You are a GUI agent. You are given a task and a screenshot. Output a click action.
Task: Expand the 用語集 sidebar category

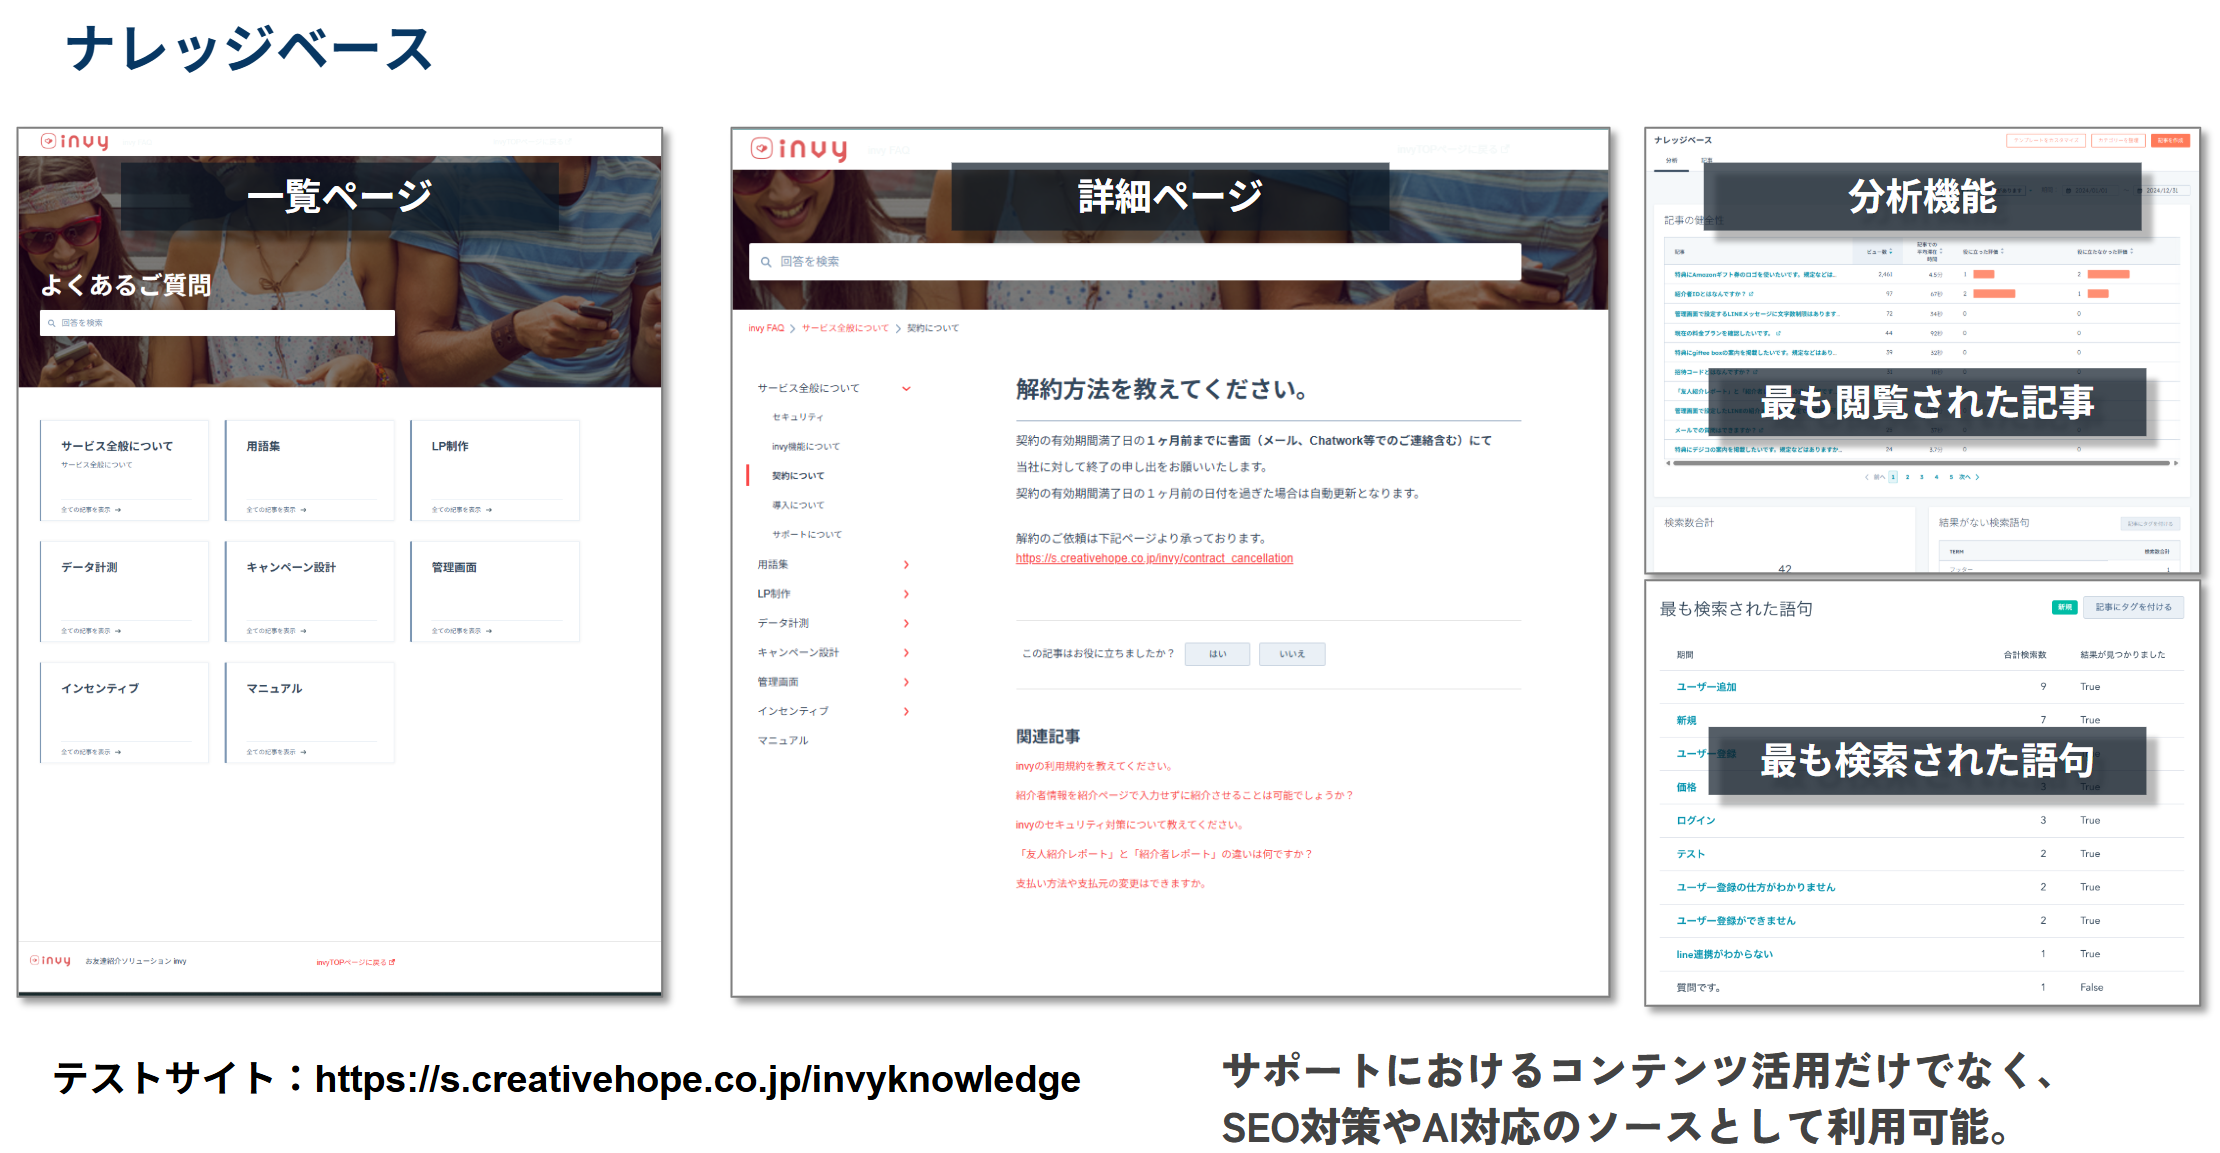point(906,564)
